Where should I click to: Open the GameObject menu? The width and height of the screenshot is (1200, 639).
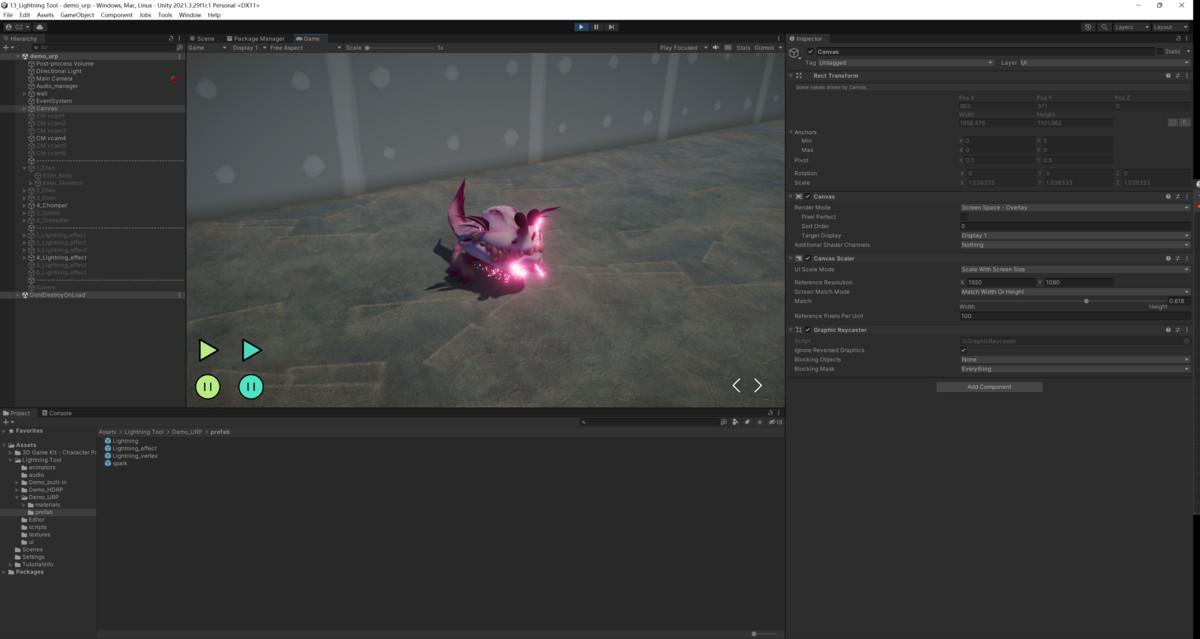point(77,15)
